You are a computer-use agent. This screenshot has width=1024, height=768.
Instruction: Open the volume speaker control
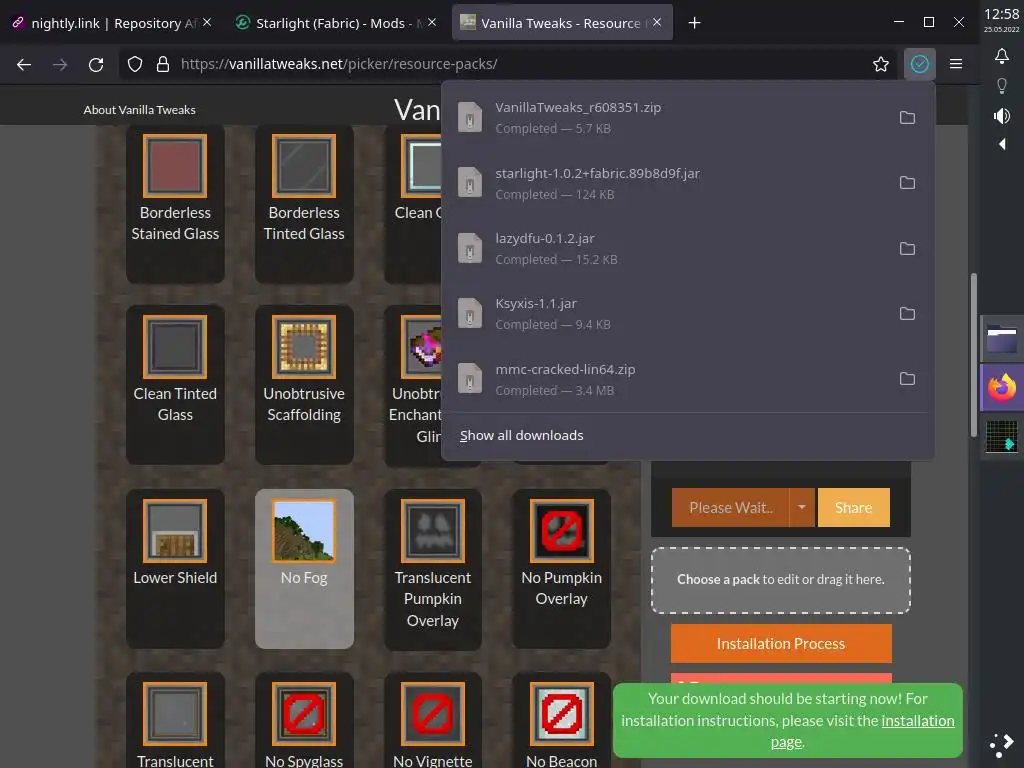[1002, 116]
